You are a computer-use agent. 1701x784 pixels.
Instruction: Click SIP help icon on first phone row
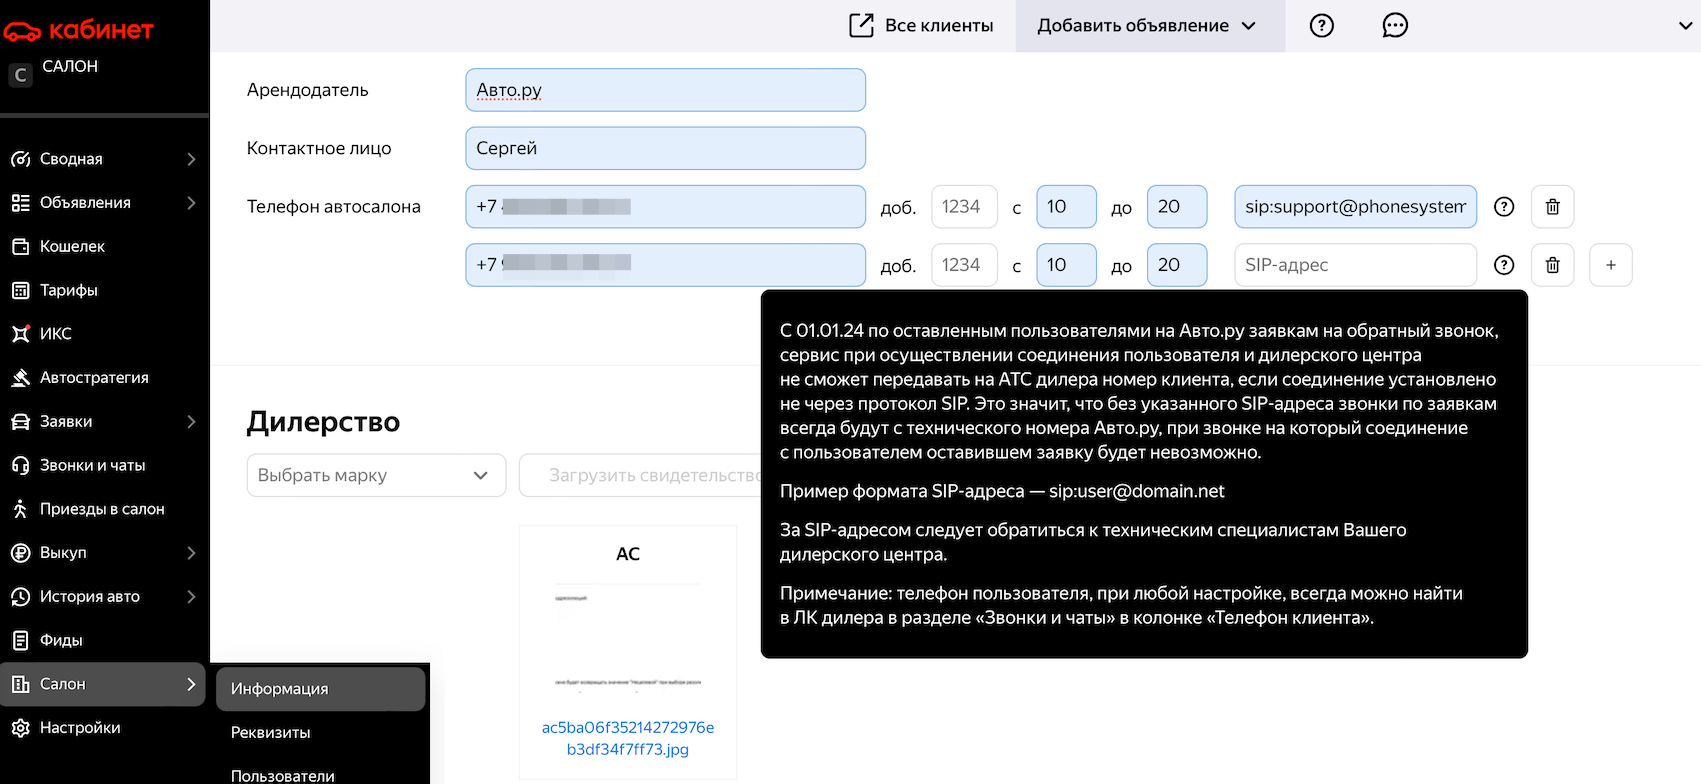1503,207
